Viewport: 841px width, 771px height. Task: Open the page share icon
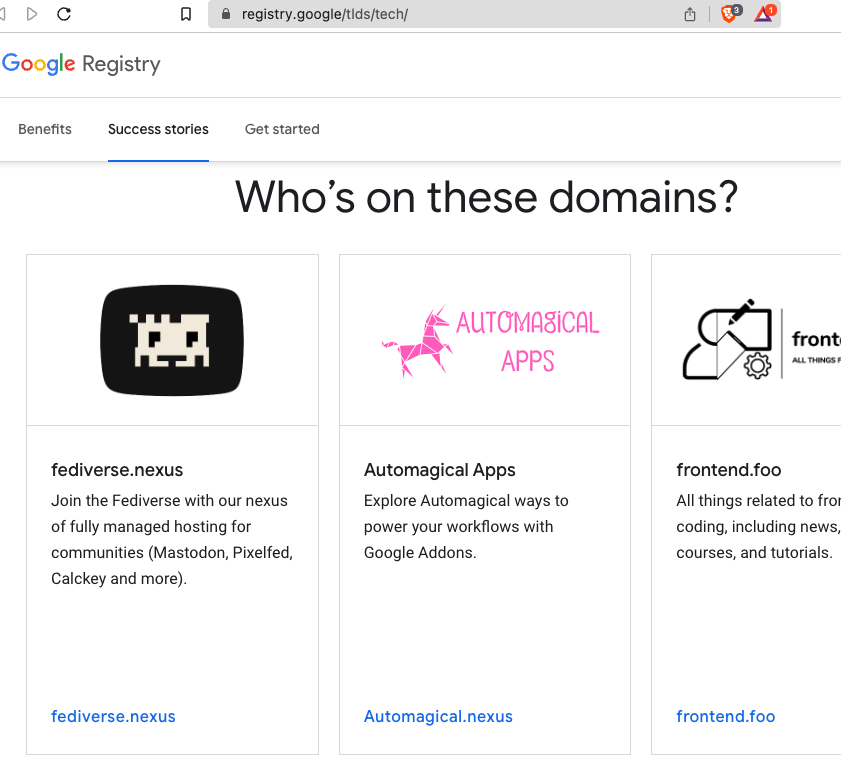coord(689,15)
